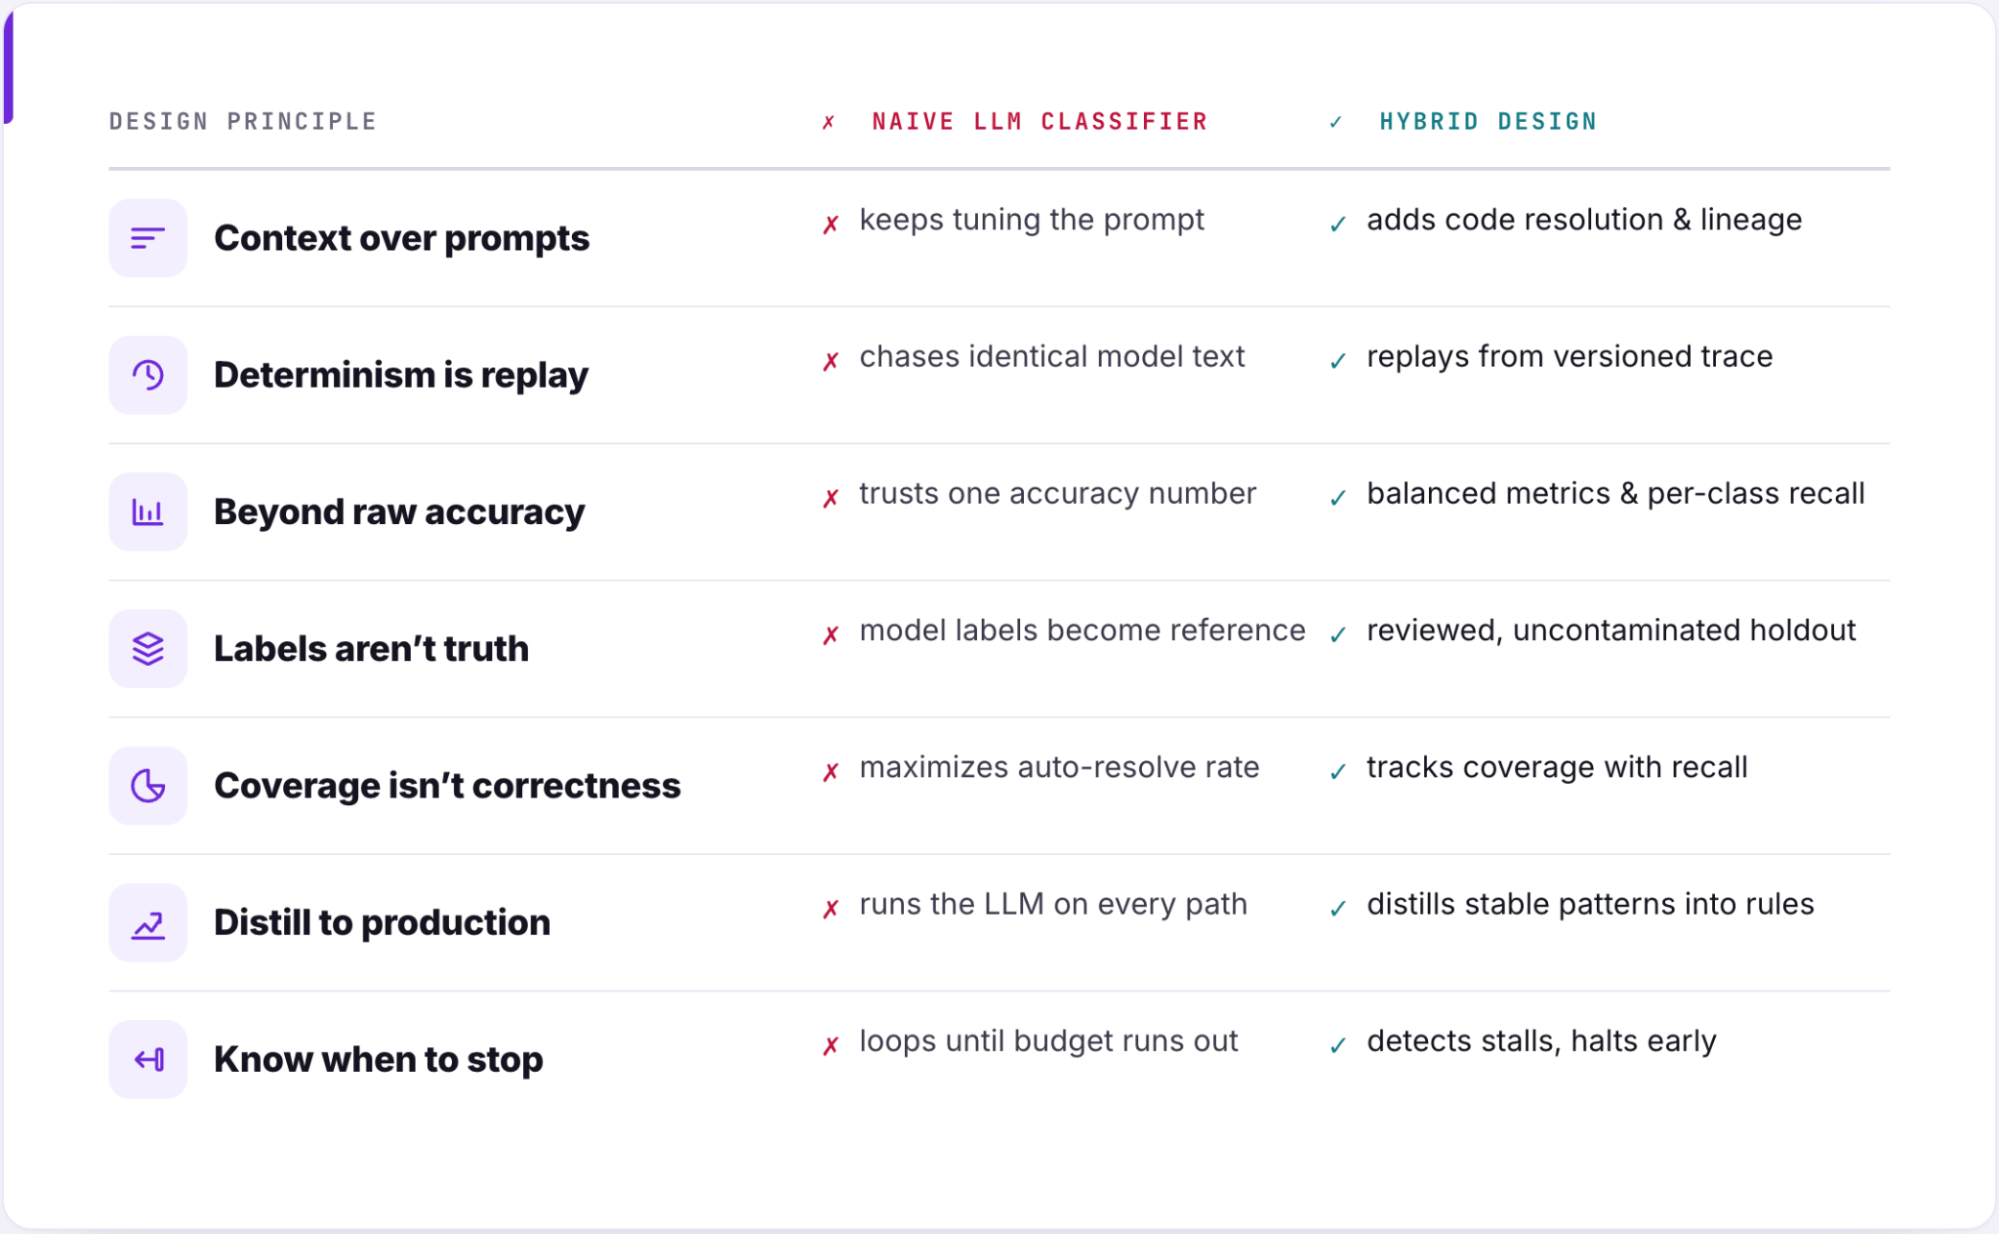
Task: Click the text trusts one accuracy number
Action: tap(1057, 494)
